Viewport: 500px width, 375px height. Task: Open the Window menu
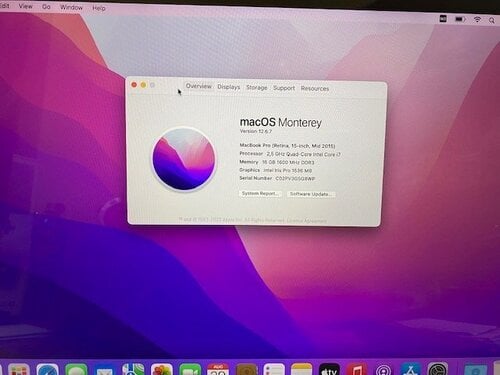pyautogui.click(x=71, y=7)
